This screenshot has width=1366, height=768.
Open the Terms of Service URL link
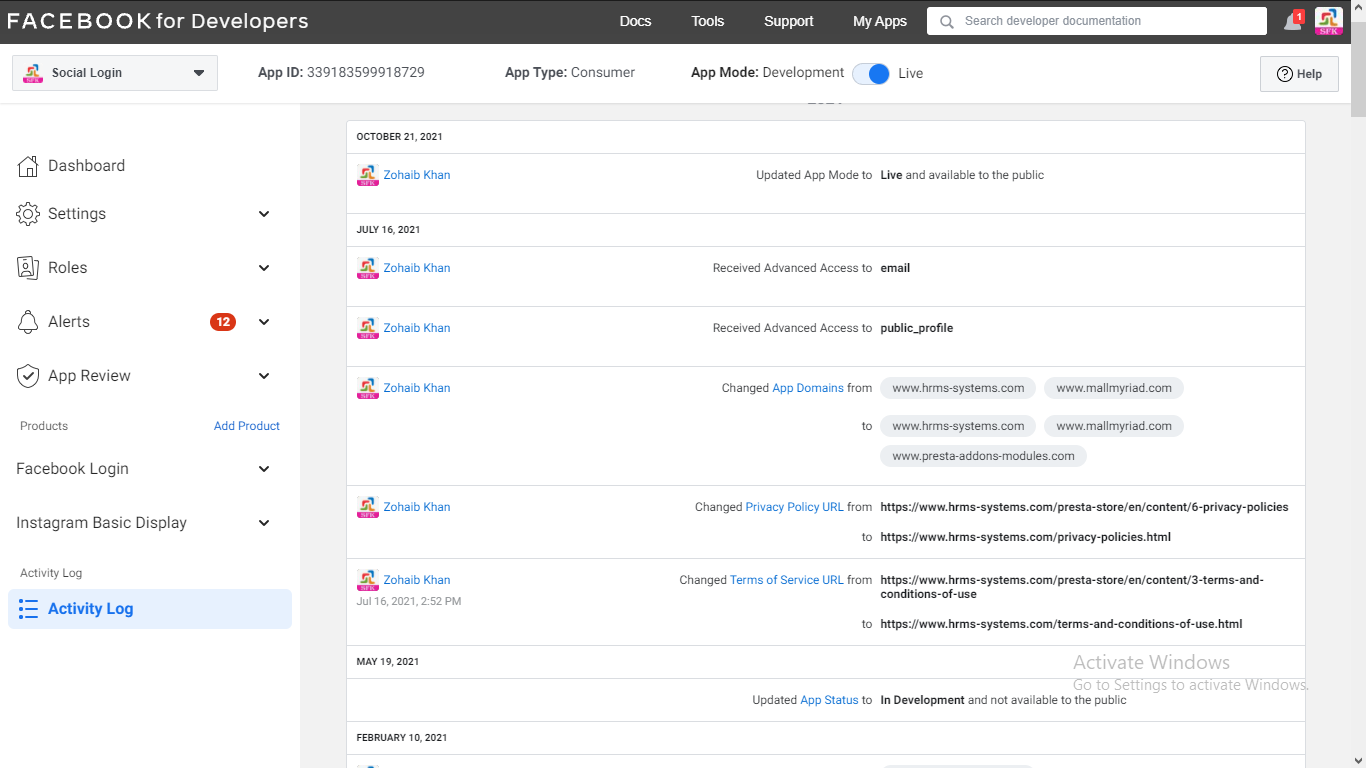click(787, 580)
